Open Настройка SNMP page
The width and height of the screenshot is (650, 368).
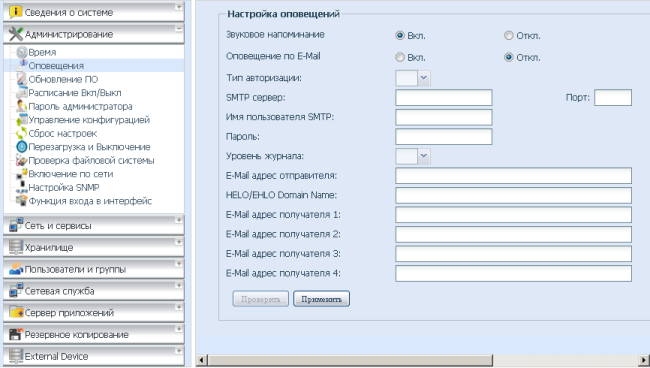pyautogui.click(x=64, y=188)
